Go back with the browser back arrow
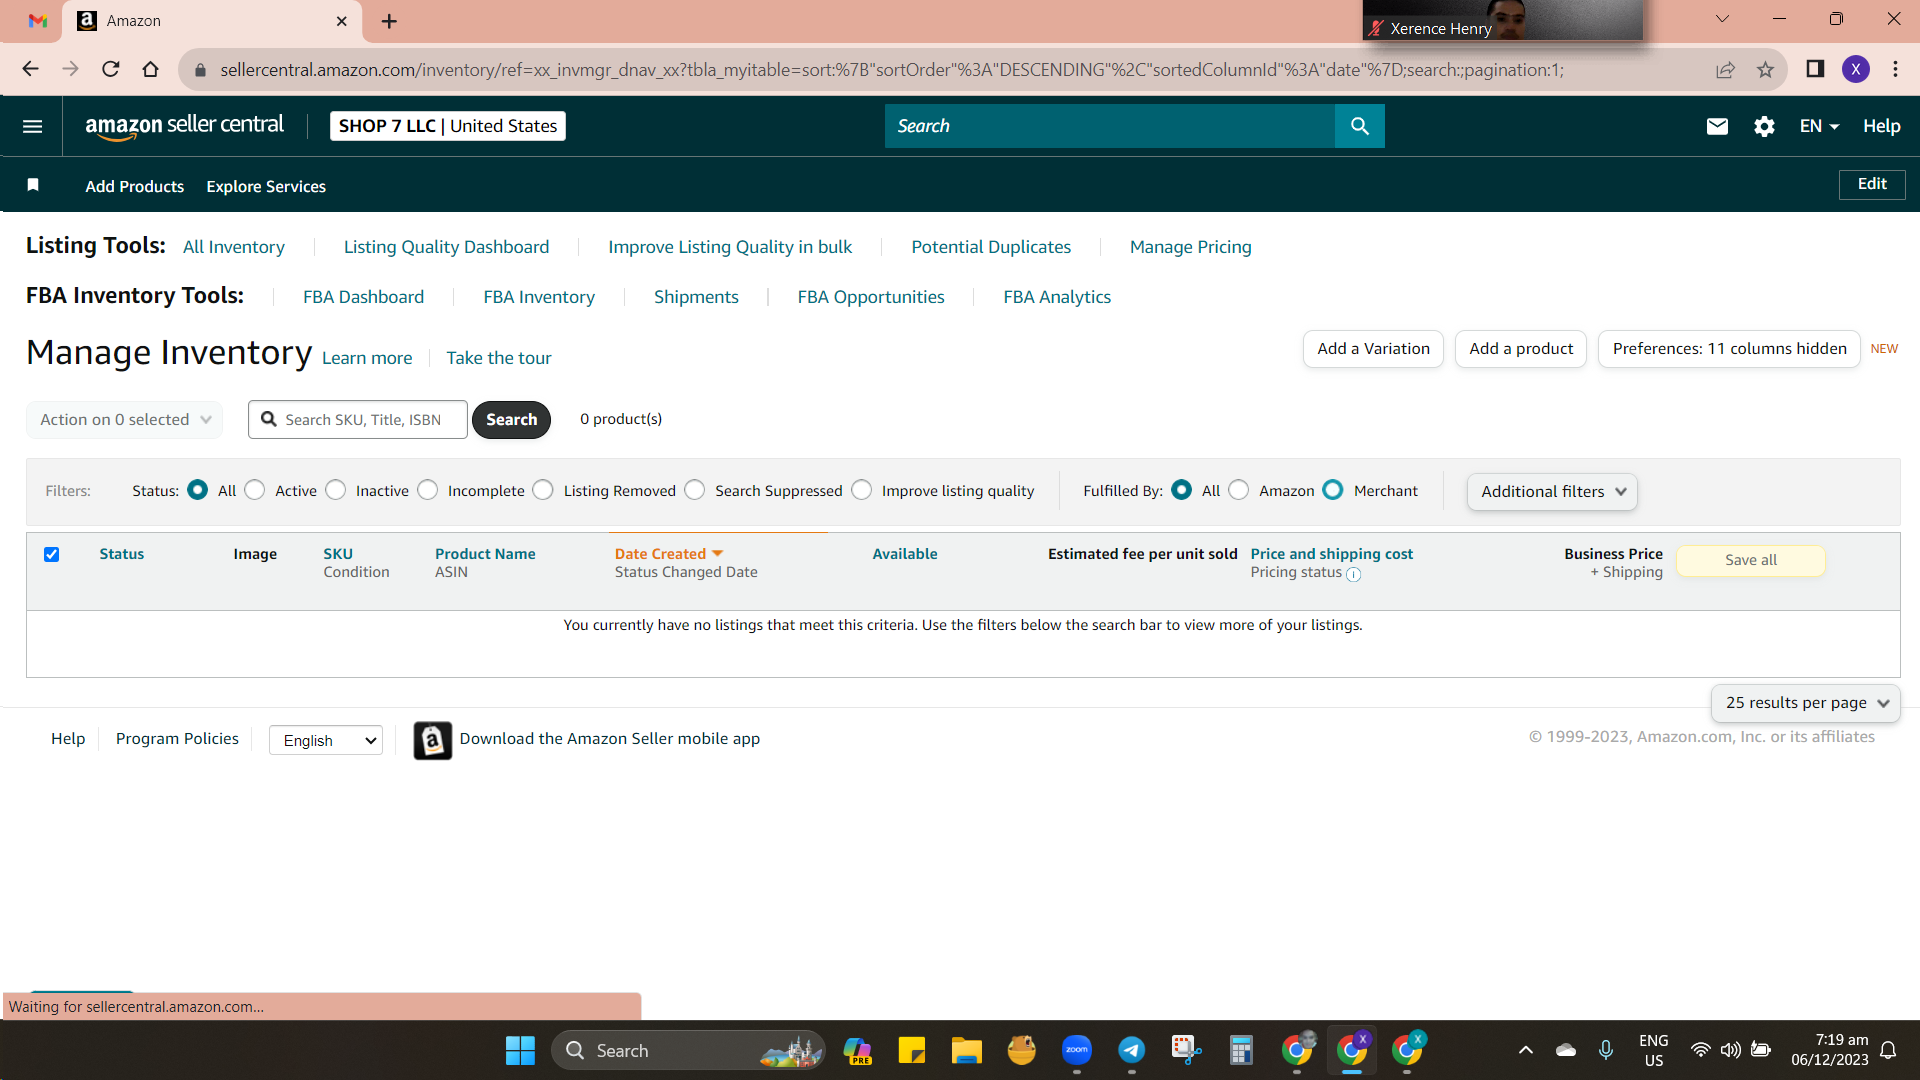1920x1080 pixels. pyautogui.click(x=30, y=69)
